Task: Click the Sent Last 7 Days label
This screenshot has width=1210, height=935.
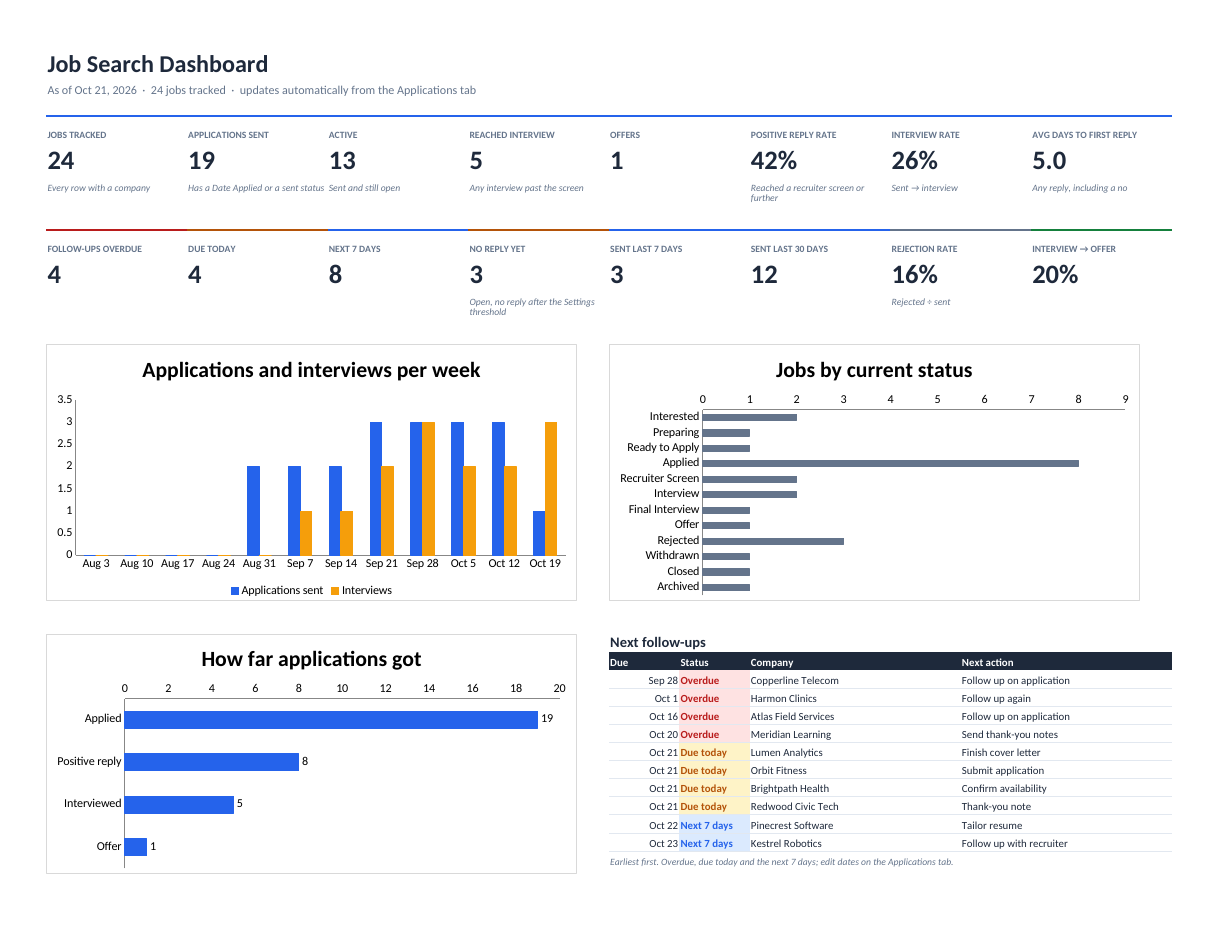Action: [646, 249]
